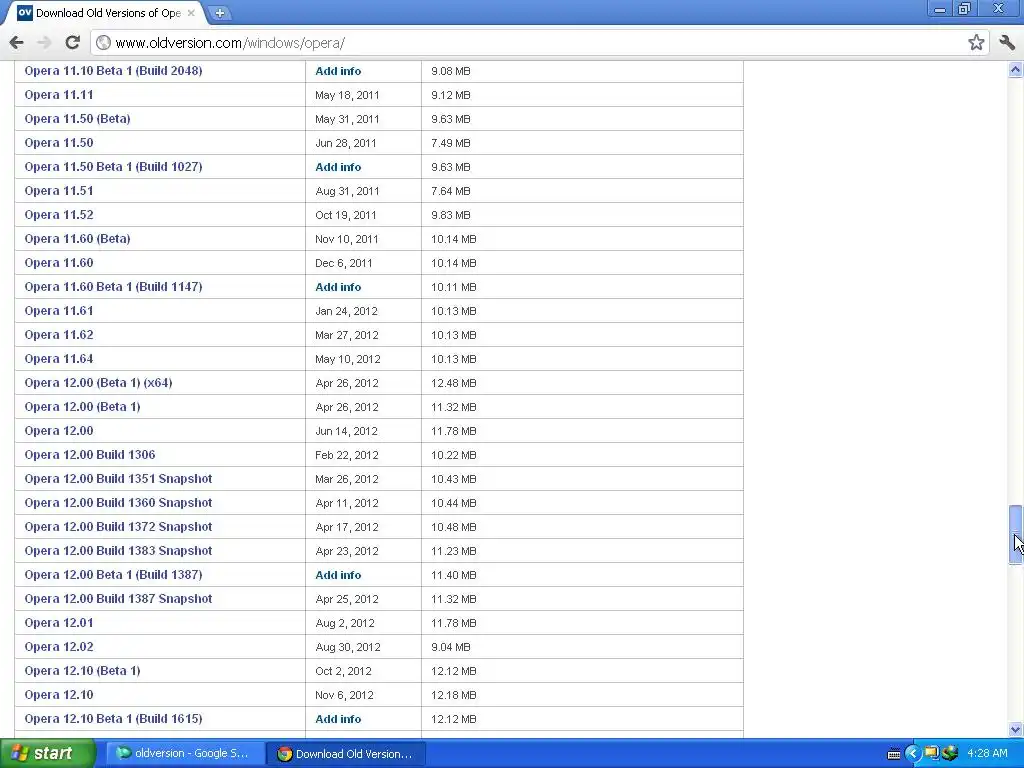Open Opera 11.51 link

pos(59,191)
